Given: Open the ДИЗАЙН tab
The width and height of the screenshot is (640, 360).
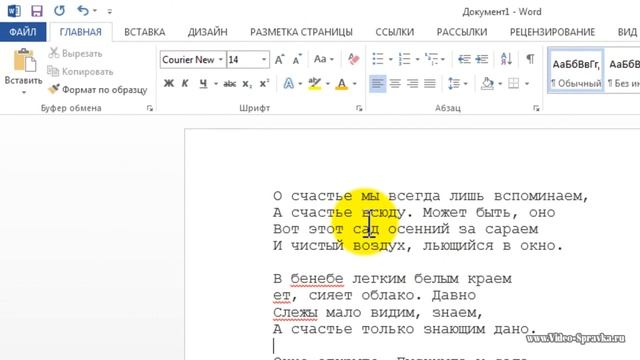Looking at the screenshot, I should point(207,32).
